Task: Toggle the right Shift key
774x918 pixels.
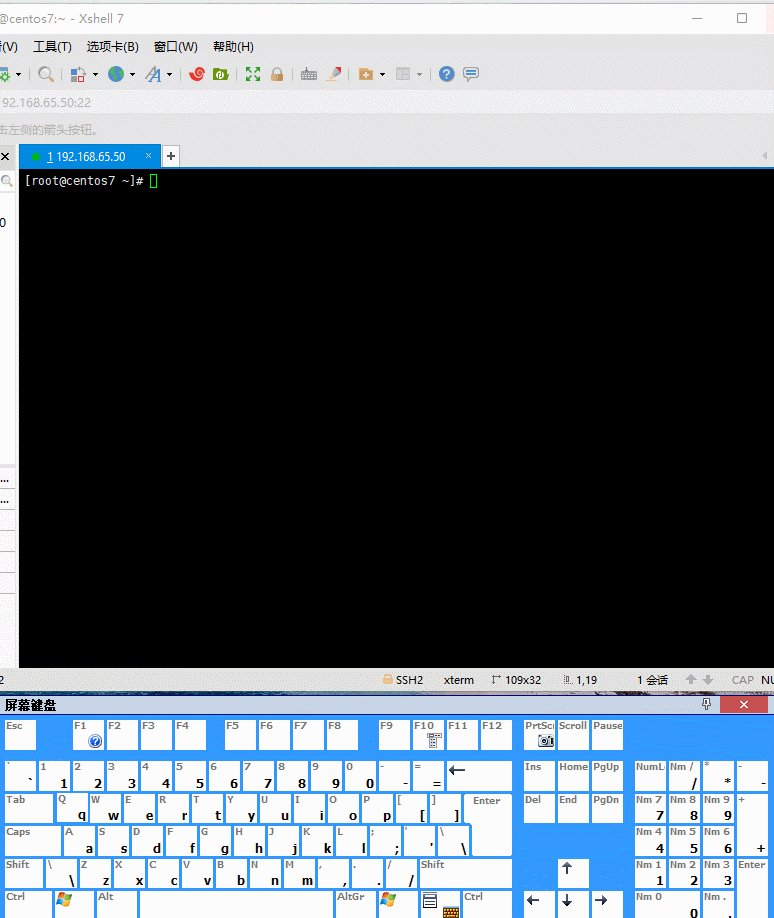Action: click(465, 873)
